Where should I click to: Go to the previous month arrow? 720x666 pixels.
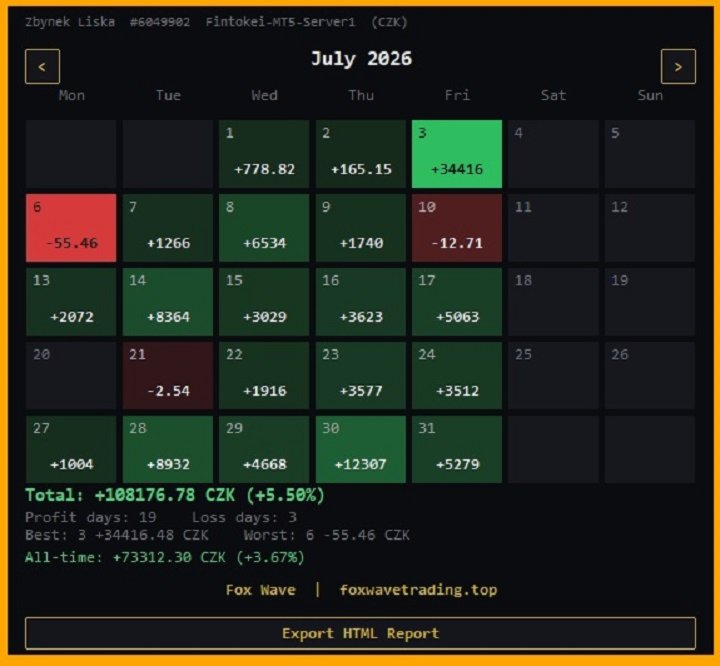coord(42,67)
